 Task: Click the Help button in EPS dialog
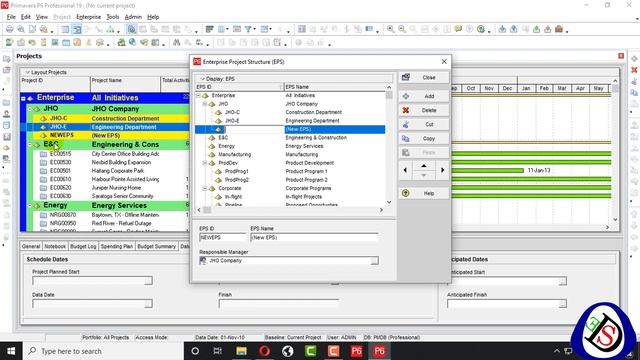pos(424,193)
